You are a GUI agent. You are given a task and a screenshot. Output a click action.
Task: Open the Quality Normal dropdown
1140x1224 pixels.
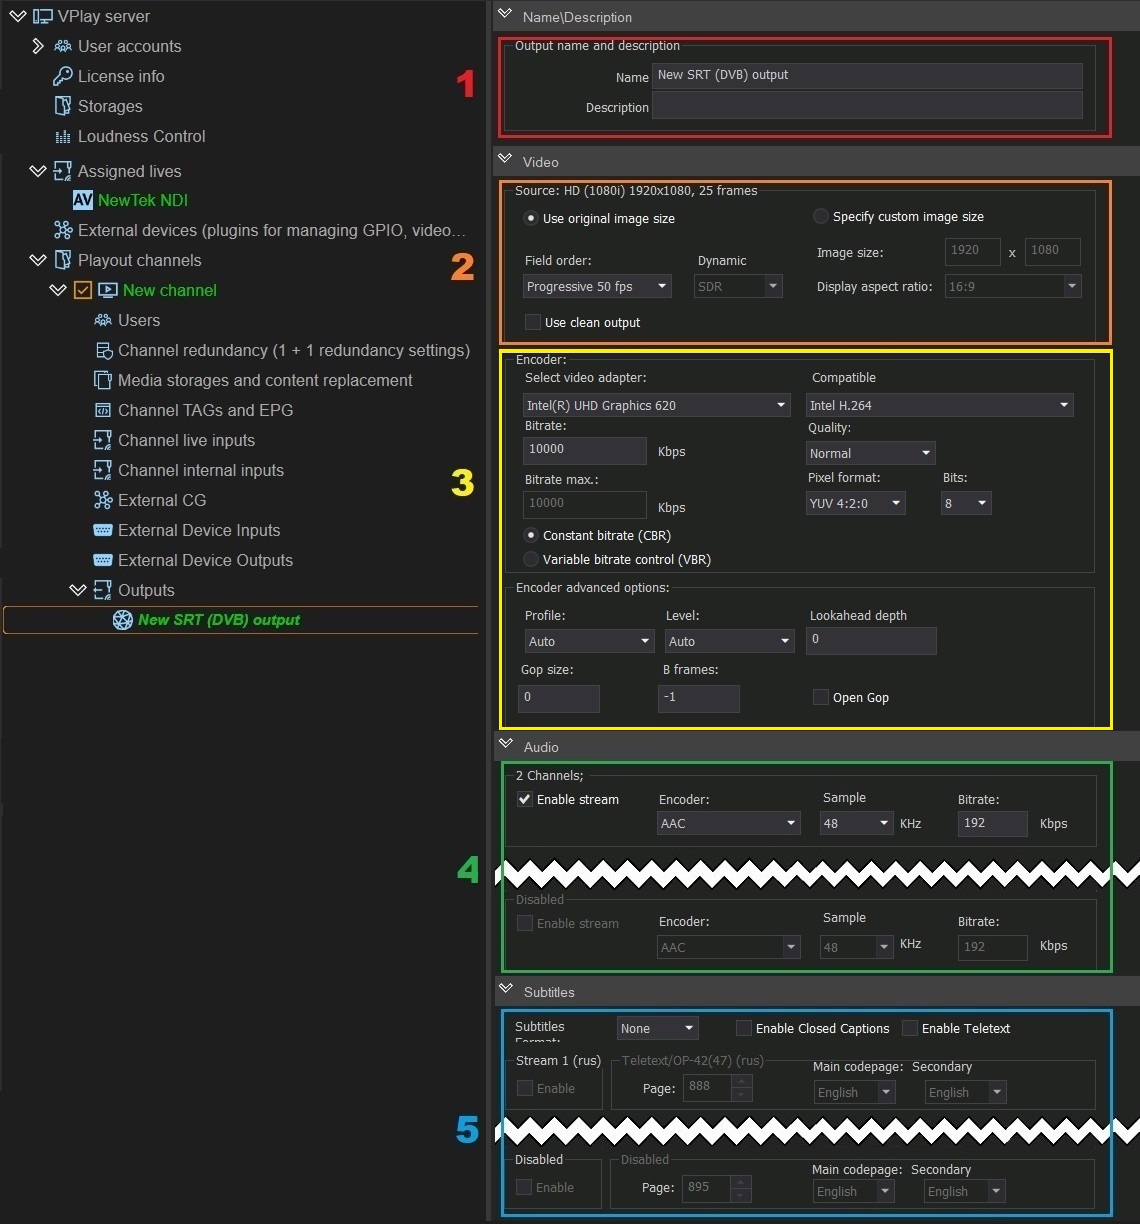point(871,453)
